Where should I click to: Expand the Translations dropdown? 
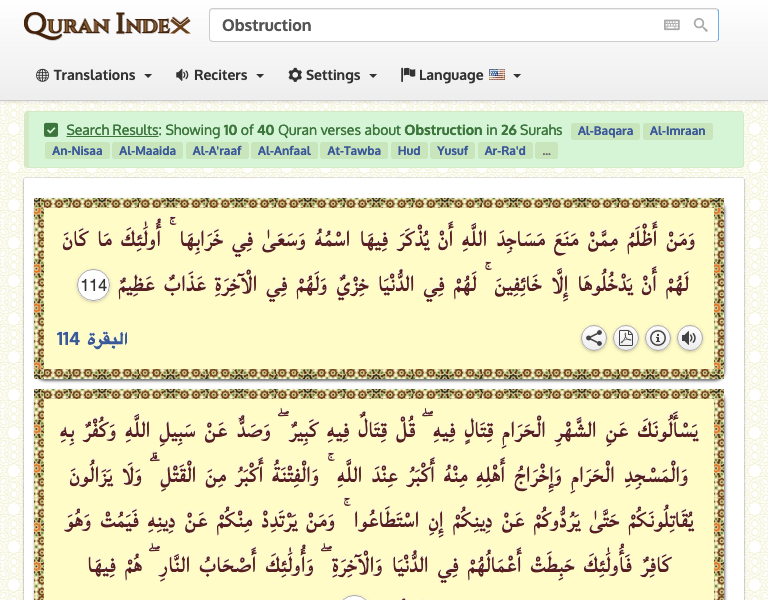pyautogui.click(x=94, y=75)
